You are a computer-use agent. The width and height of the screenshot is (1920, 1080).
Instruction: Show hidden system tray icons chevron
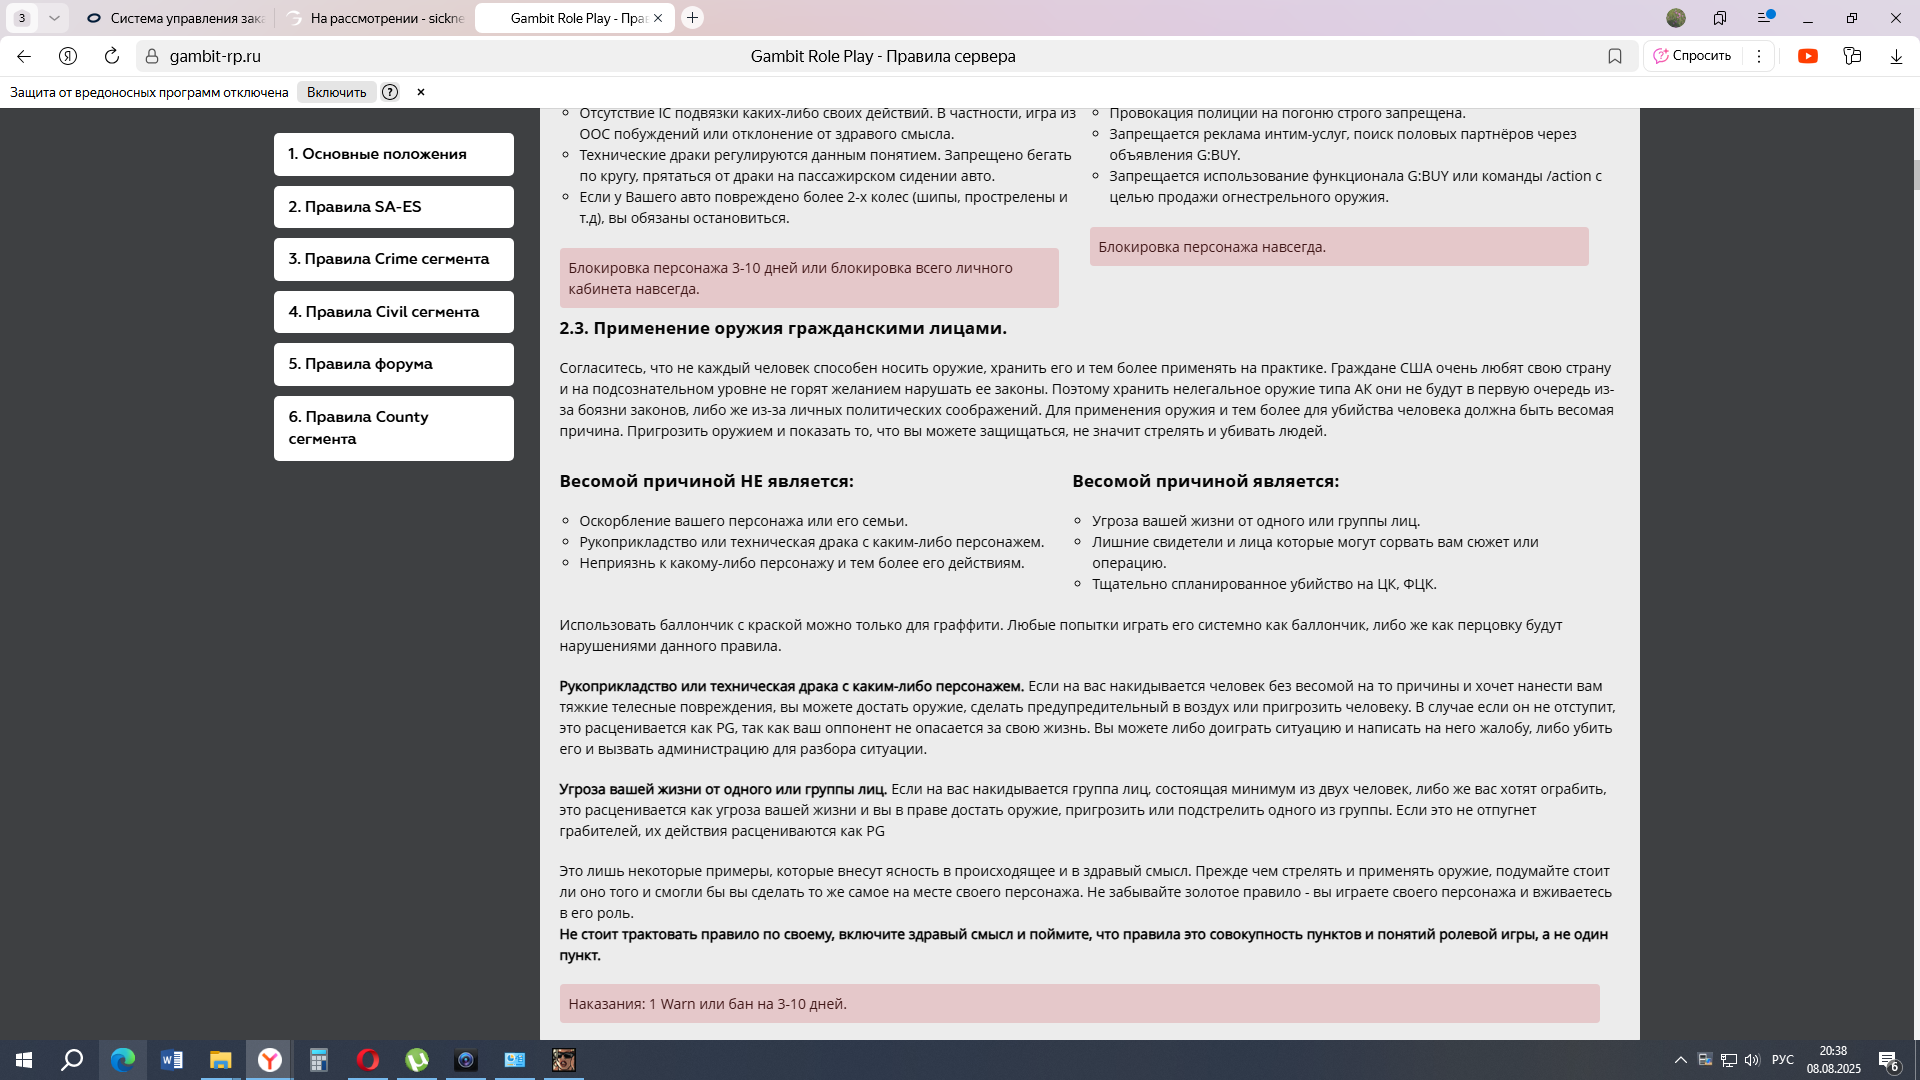tap(1680, 1060)
